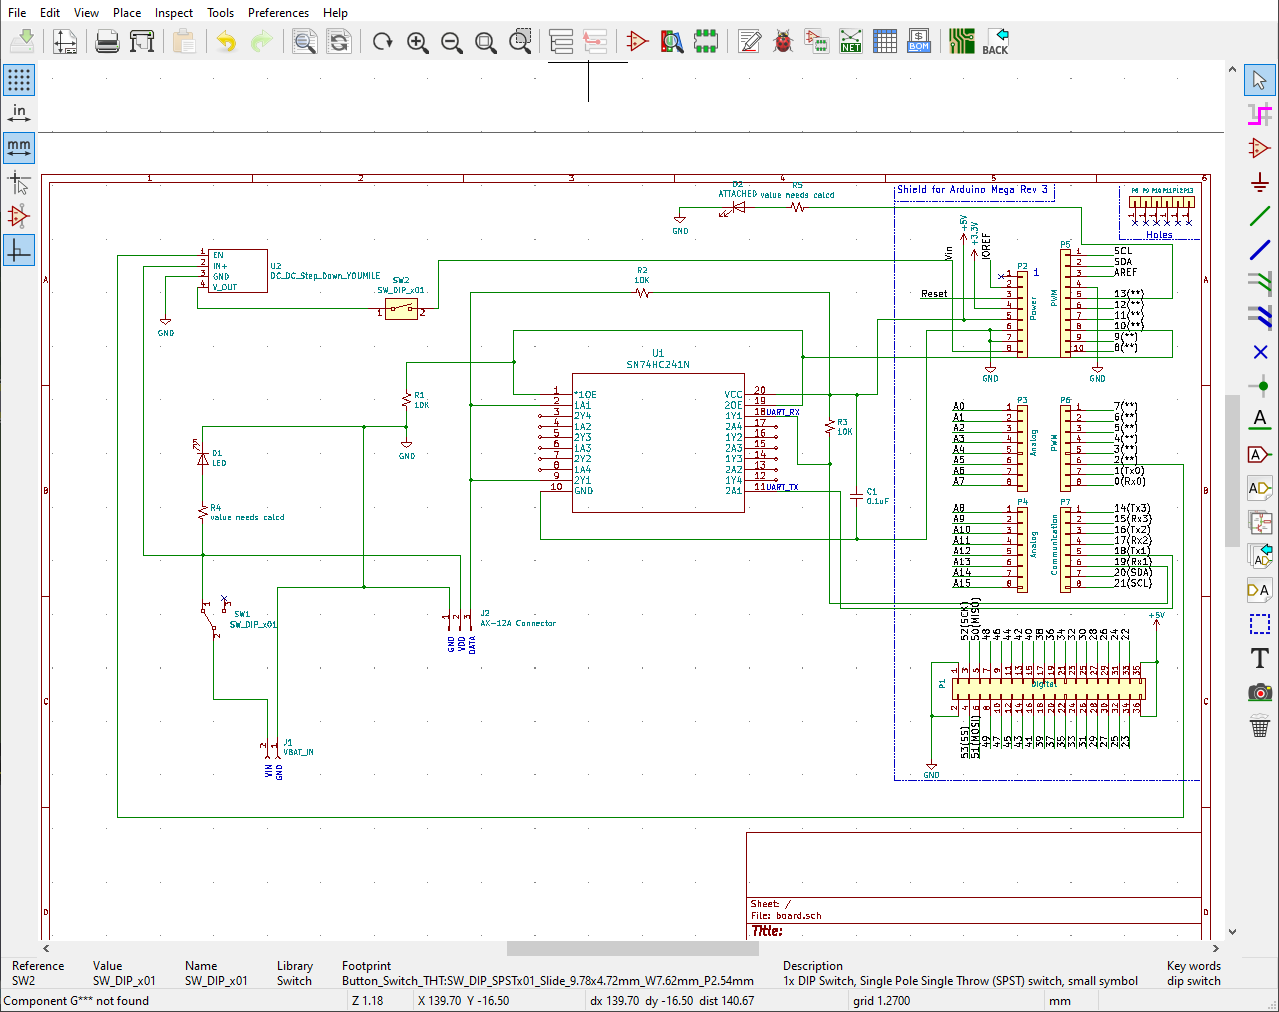Open the Preferences menu

[278, 13]
